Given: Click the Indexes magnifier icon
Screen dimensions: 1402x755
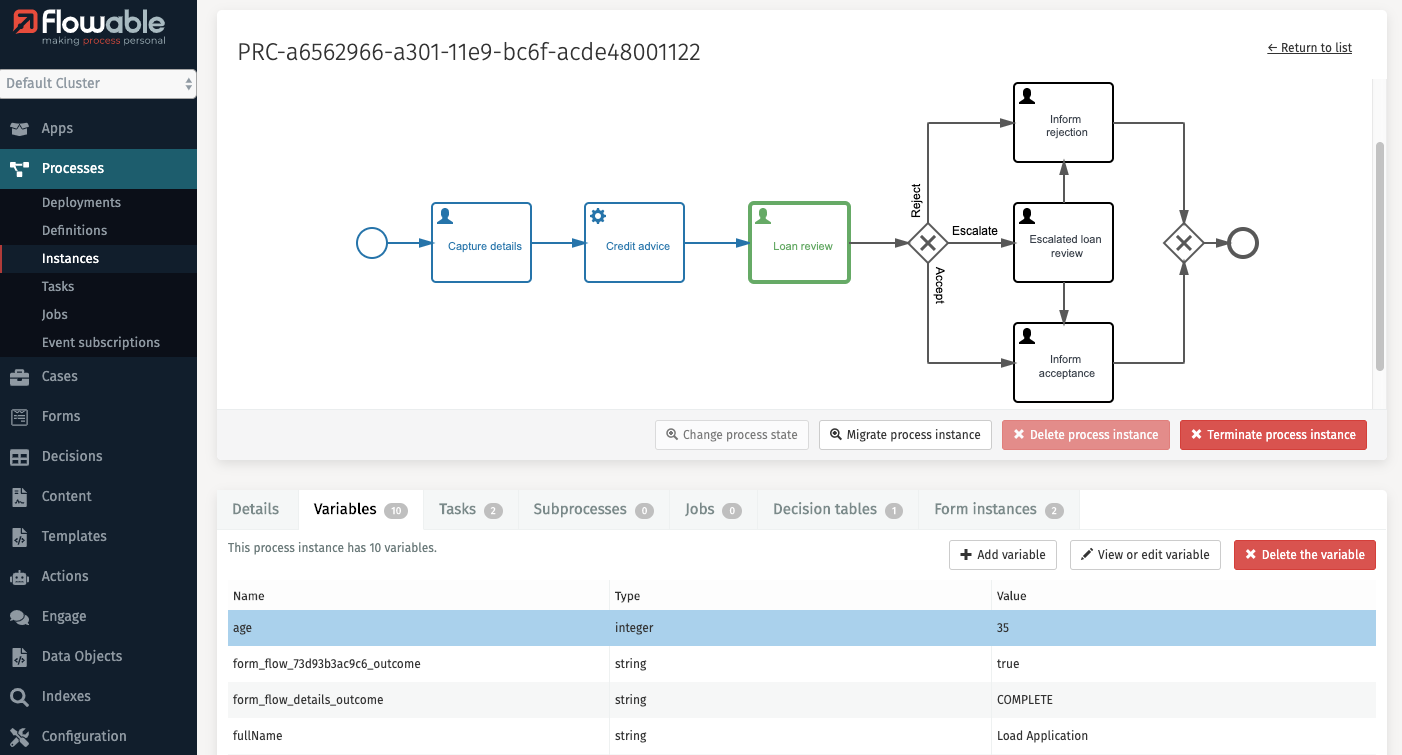Looking at the screenshot, I should coord(19,697).
